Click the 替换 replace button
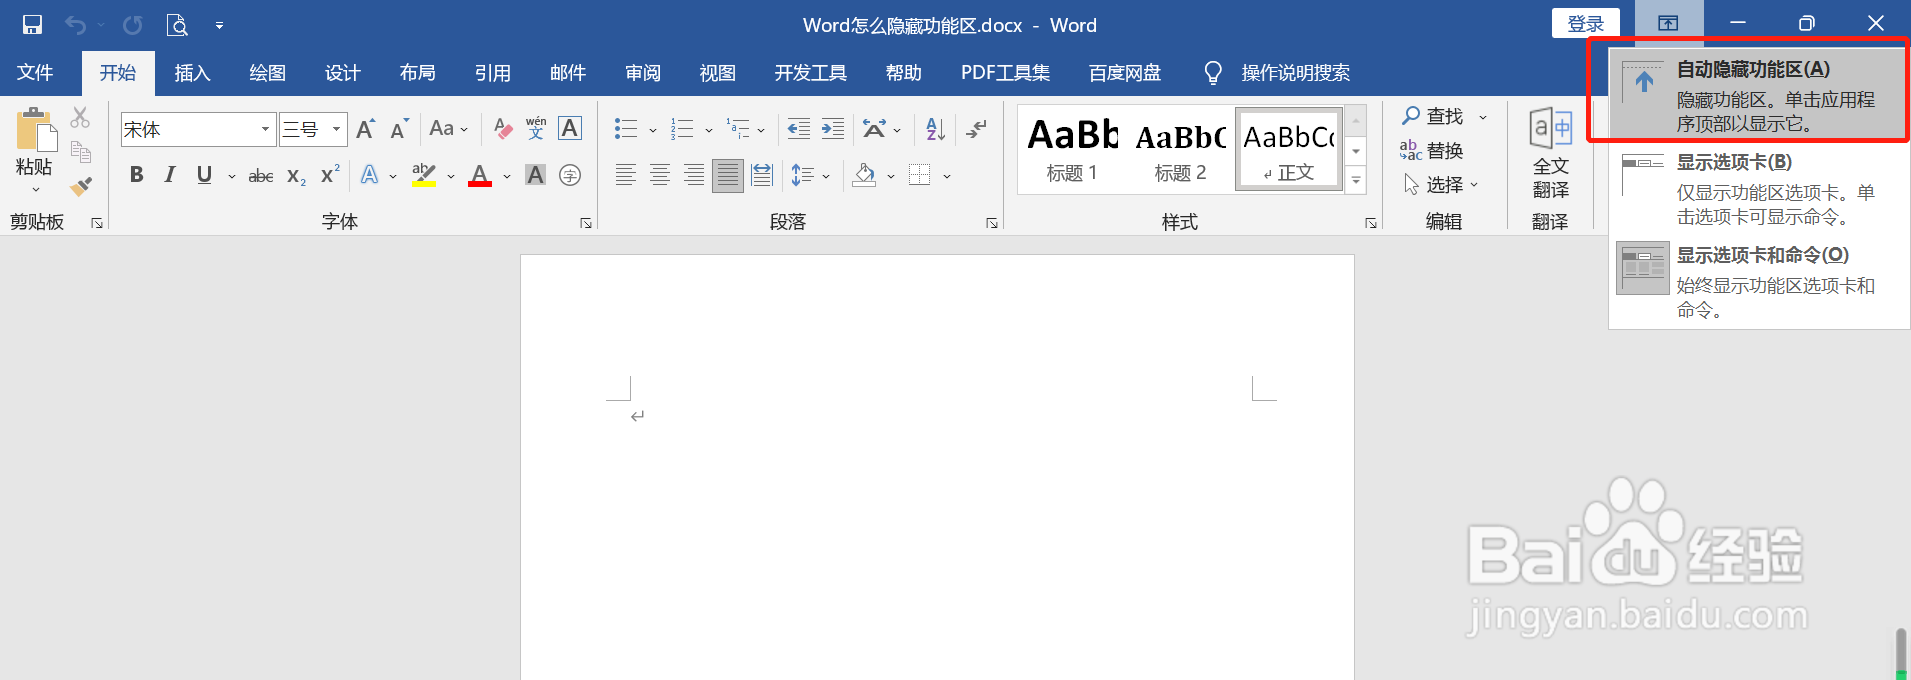The image size is (1911, 680). [1432, 151]
